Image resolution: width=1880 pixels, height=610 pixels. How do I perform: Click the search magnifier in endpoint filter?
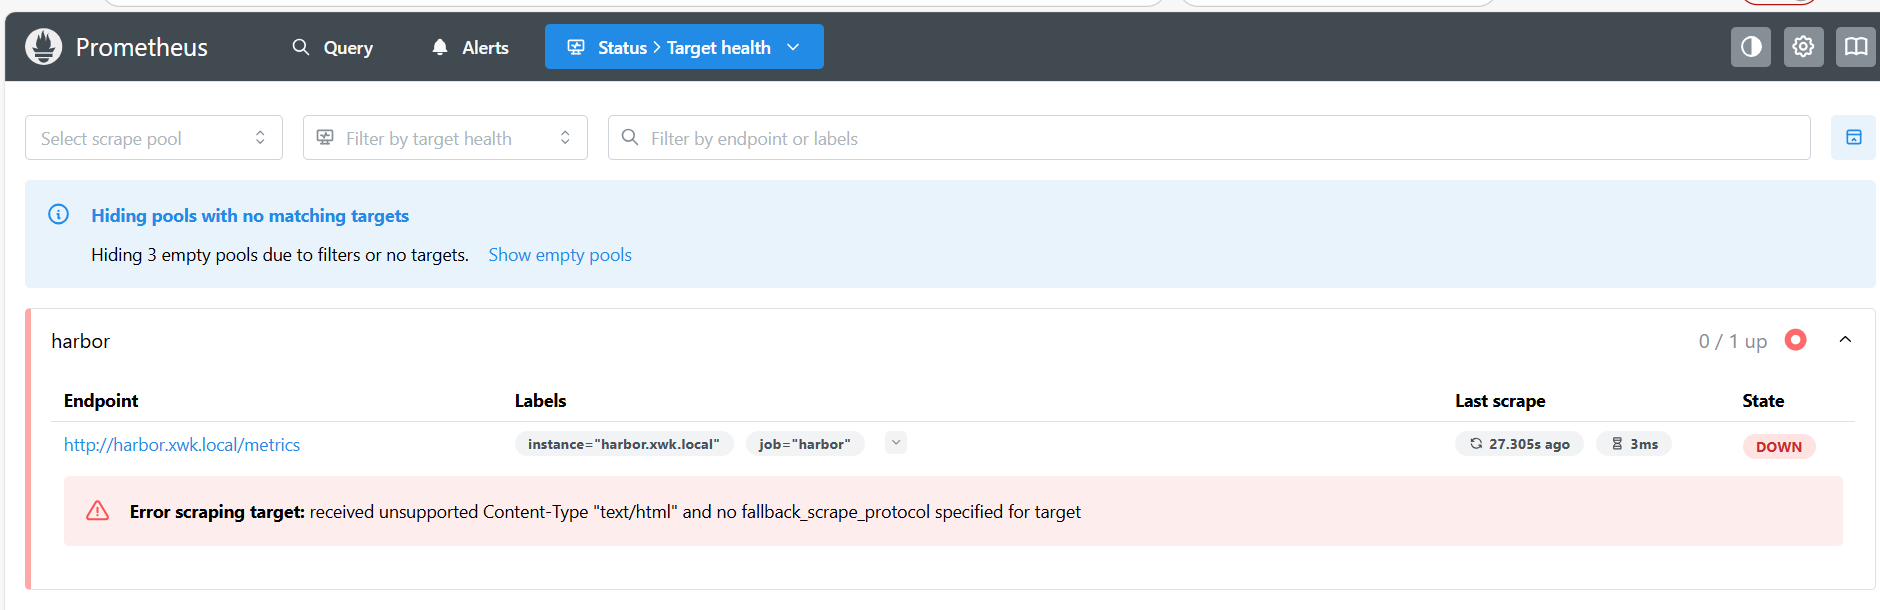(630, 138)
